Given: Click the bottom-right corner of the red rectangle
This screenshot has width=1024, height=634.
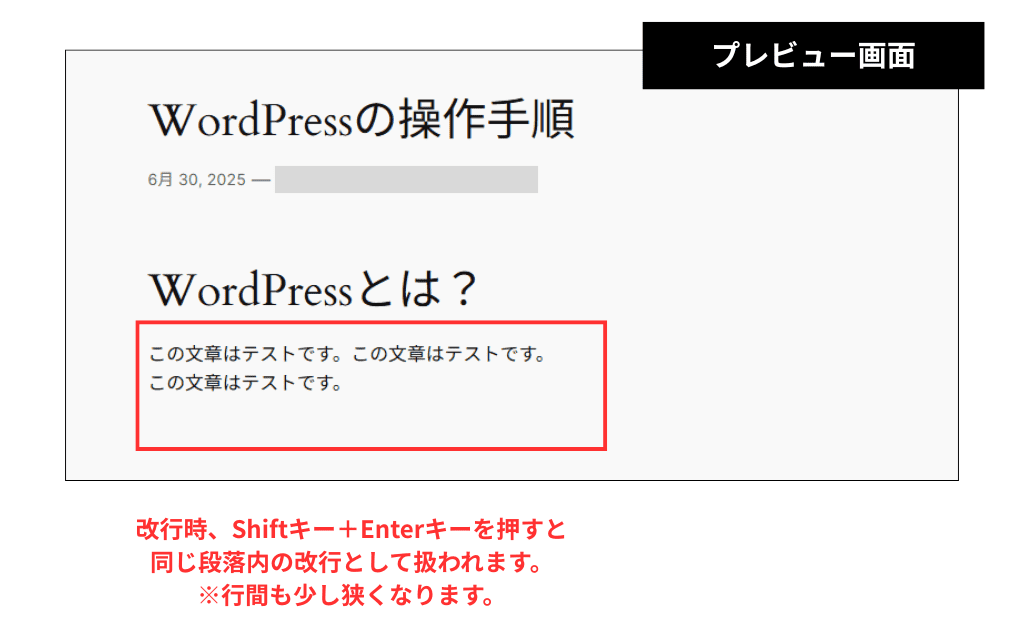Looking at the screenshot, I should coord(605,448).
